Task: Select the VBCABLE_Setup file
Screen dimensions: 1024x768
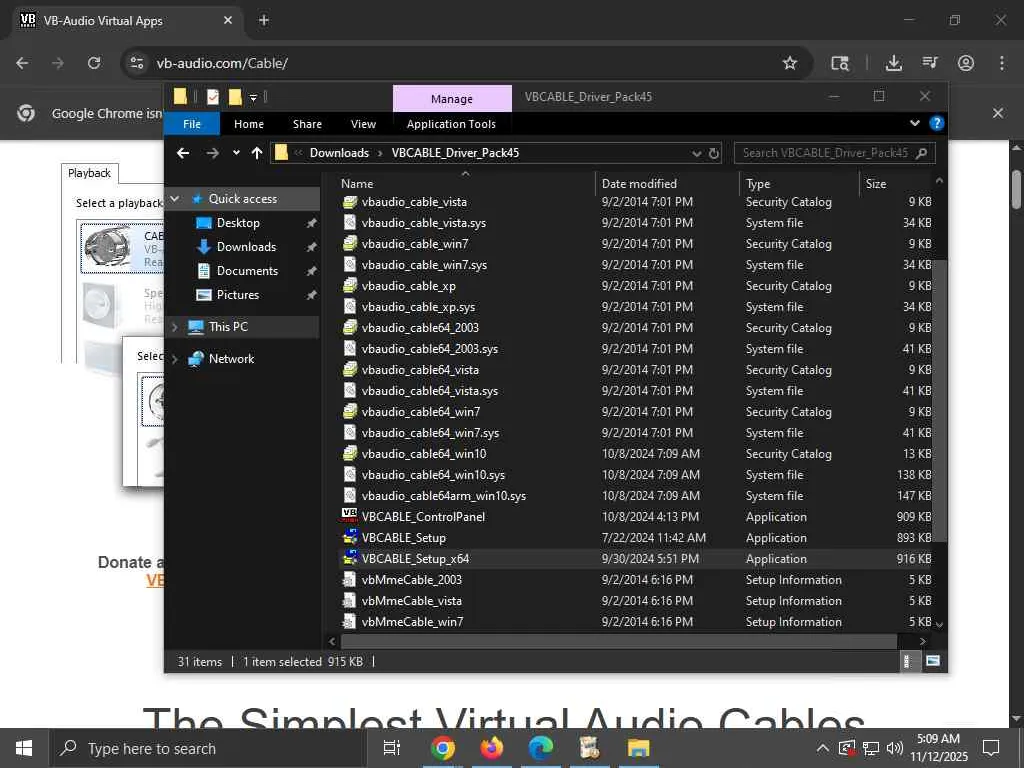Action: click(x=403, y=538)
